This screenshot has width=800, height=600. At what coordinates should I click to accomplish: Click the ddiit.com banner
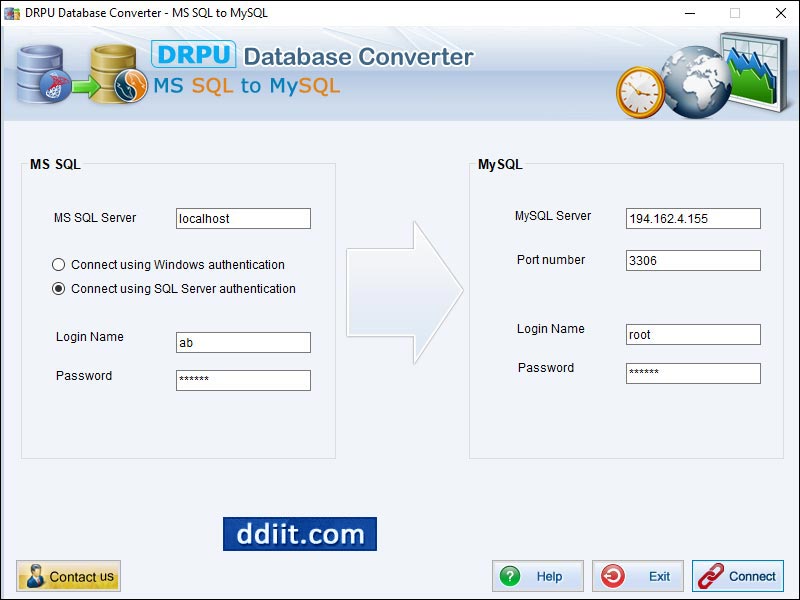click(298, 535)
